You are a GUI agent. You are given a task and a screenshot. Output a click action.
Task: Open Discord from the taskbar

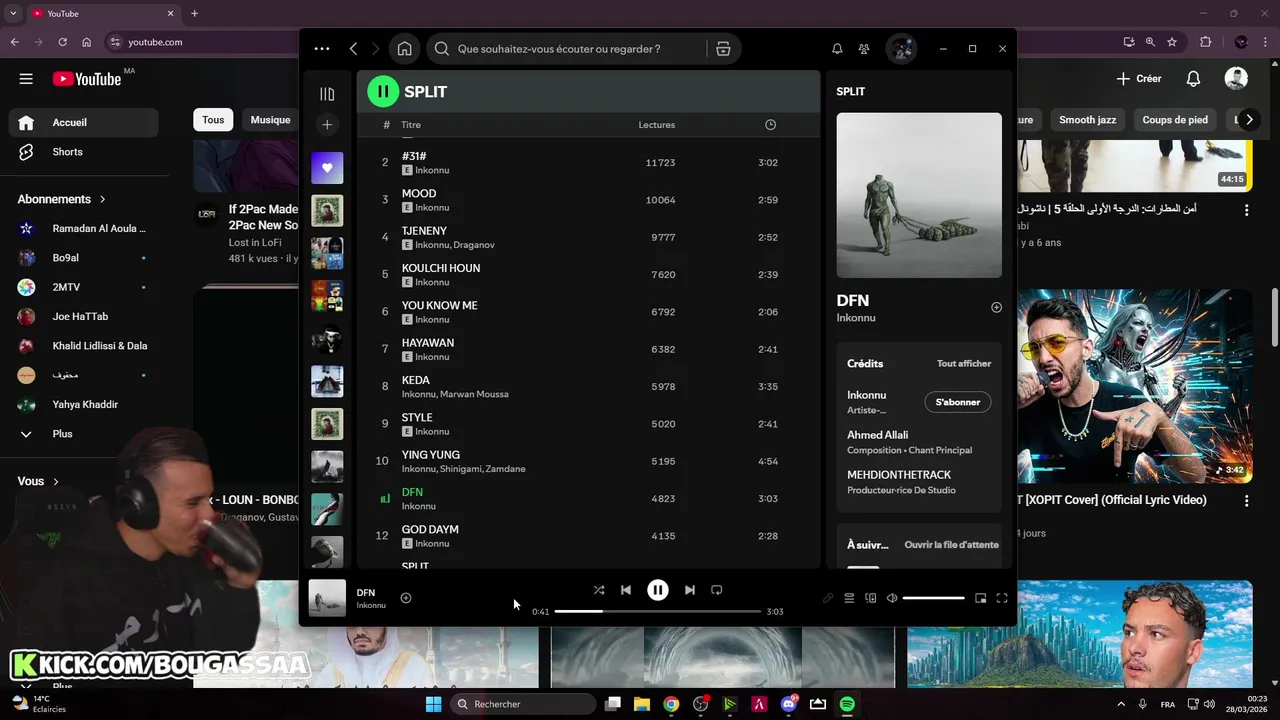pos(789,704)
